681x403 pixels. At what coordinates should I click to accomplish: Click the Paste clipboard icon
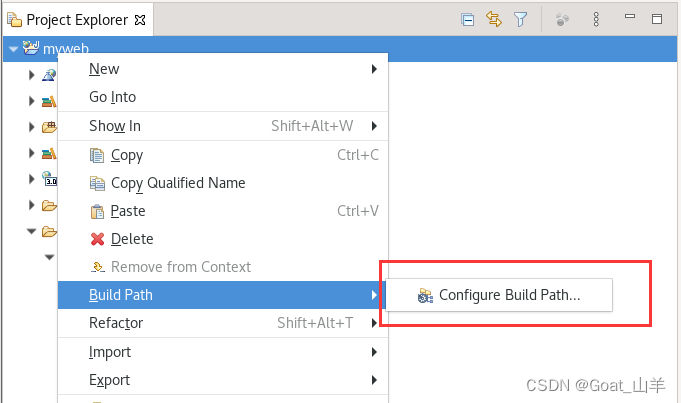click(x=97, y=211)
